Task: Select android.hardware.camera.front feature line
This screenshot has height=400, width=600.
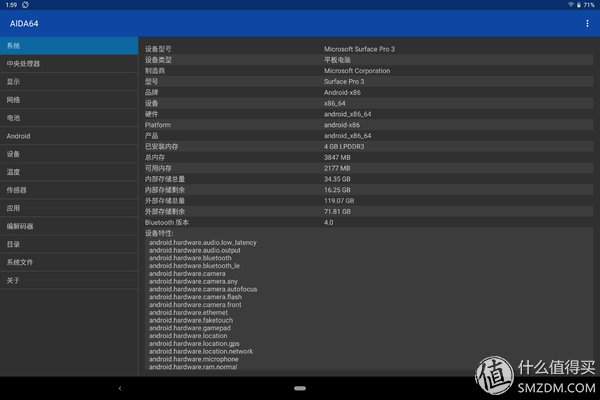Action: (195, 305)
